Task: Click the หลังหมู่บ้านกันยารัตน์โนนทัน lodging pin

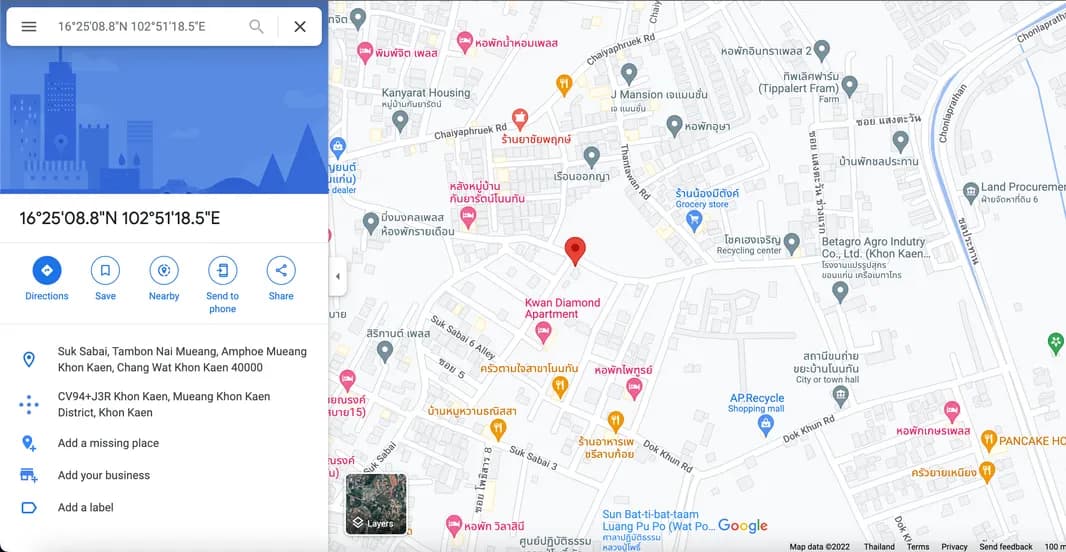Action: click(x=467, y=218)
